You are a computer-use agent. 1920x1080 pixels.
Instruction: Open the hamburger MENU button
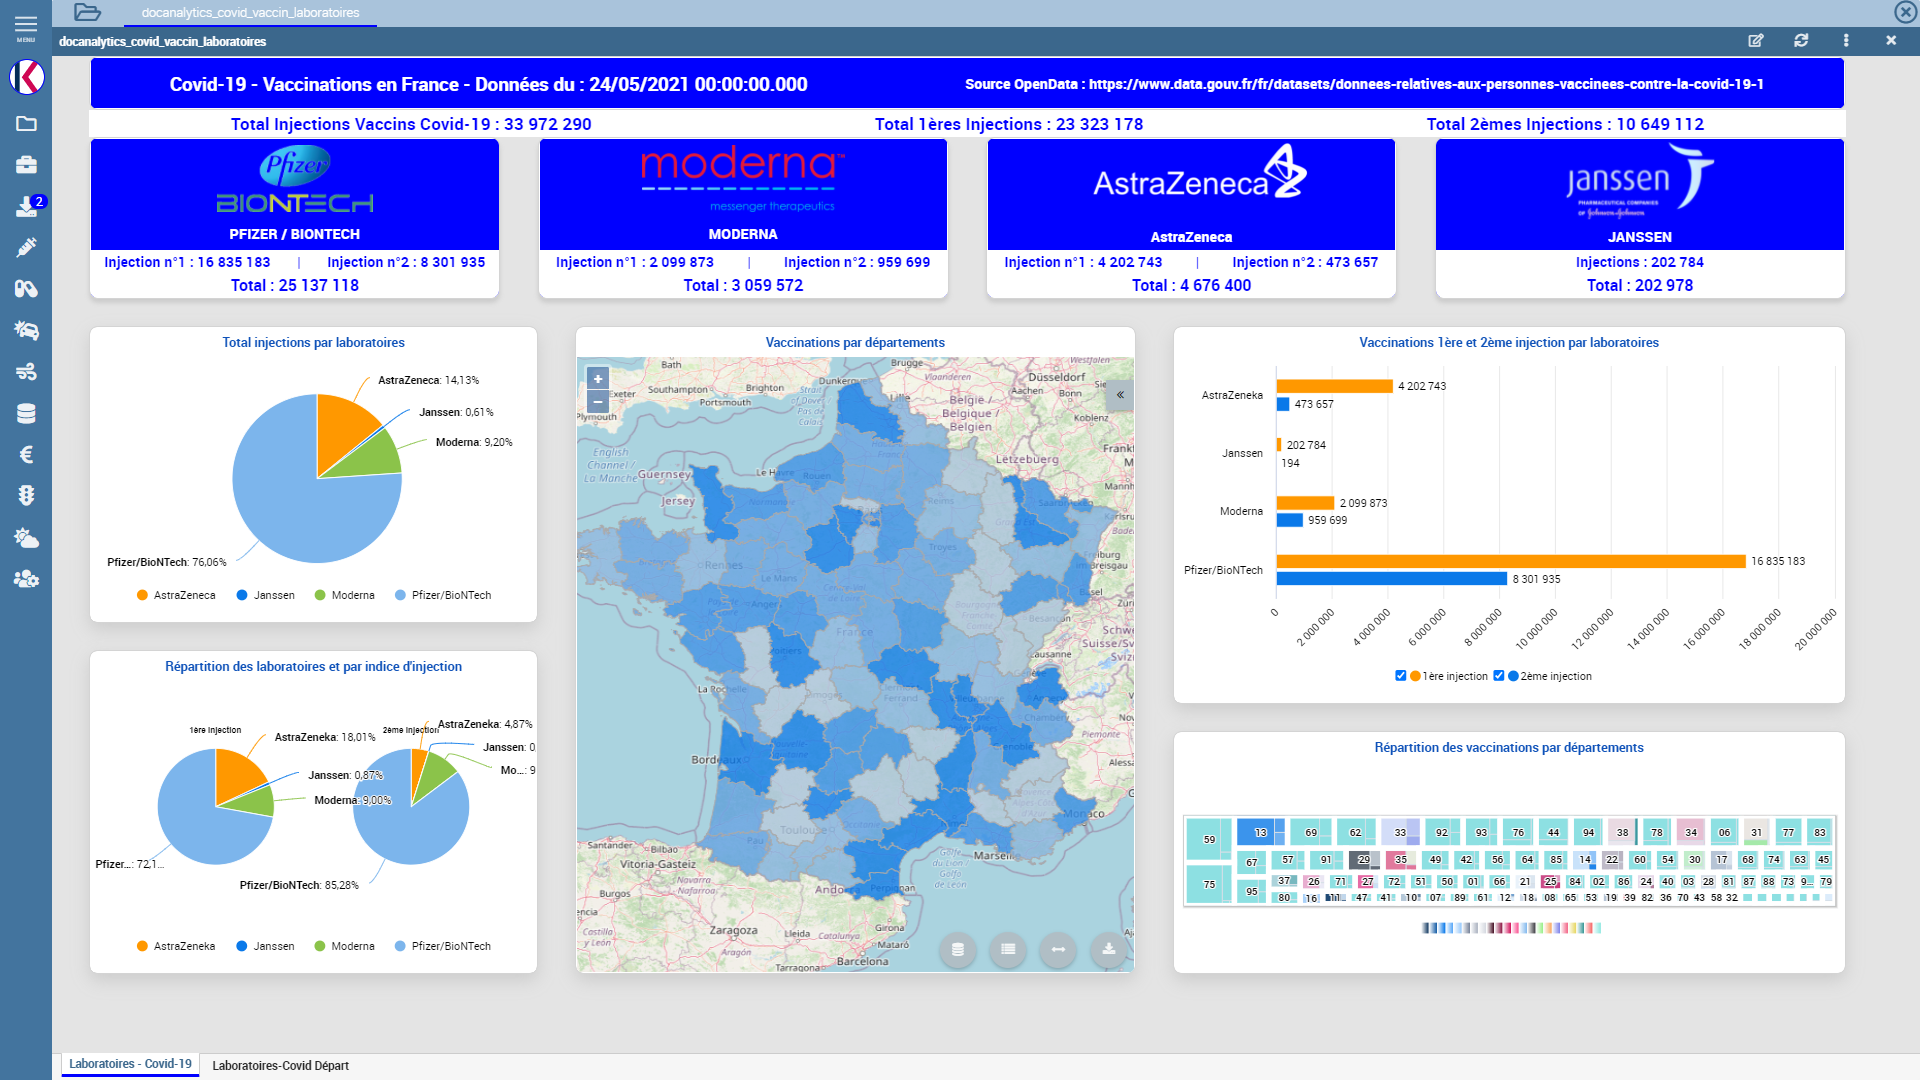tap(26, 27)
